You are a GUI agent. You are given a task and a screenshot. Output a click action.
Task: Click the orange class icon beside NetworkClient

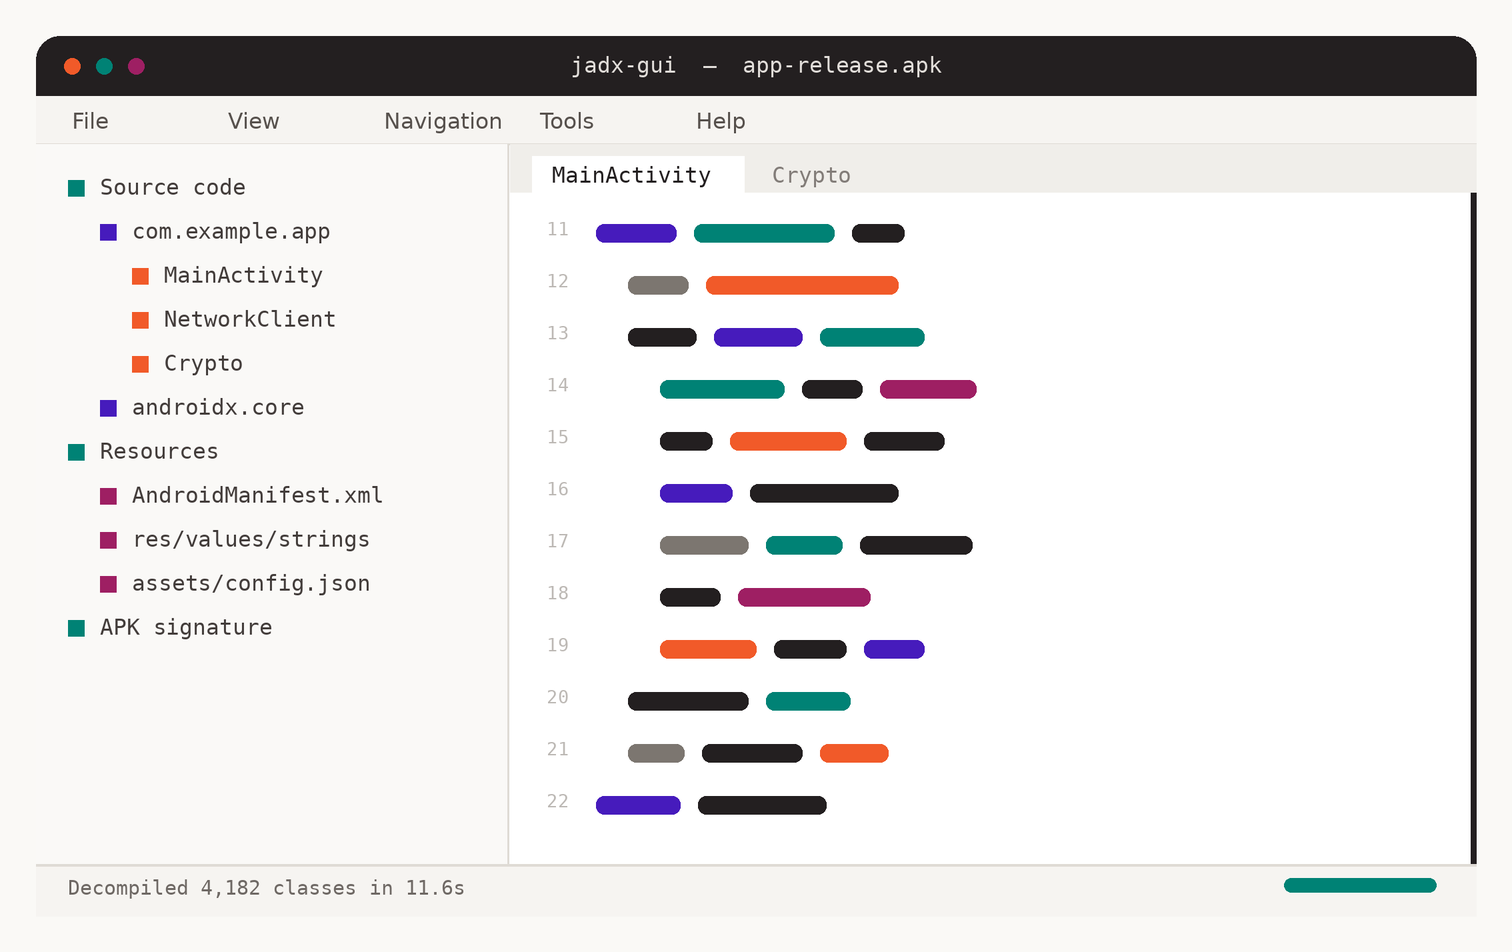[140, 320]
